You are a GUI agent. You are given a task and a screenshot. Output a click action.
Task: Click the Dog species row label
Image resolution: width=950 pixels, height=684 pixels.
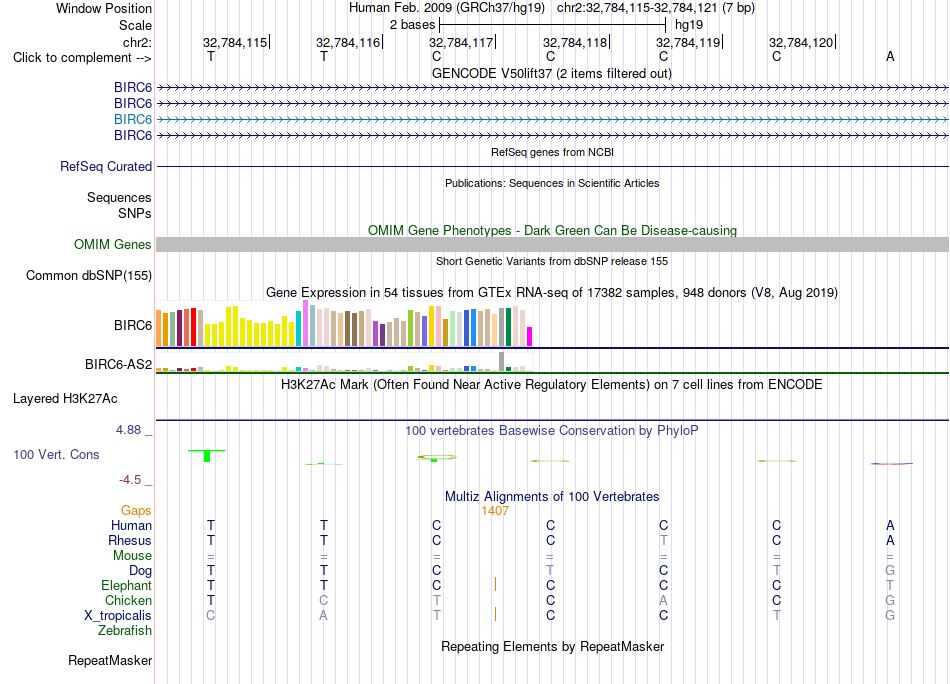click(141, 571)
